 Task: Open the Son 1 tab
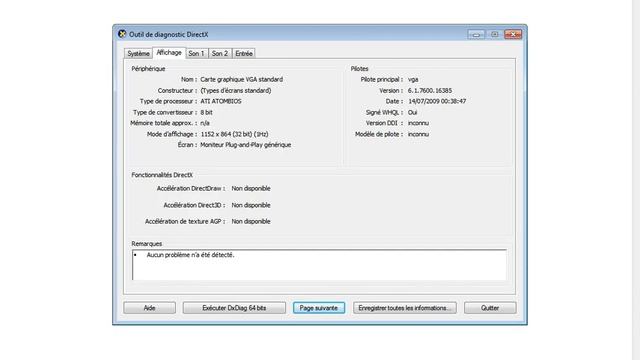pos(196,53)
